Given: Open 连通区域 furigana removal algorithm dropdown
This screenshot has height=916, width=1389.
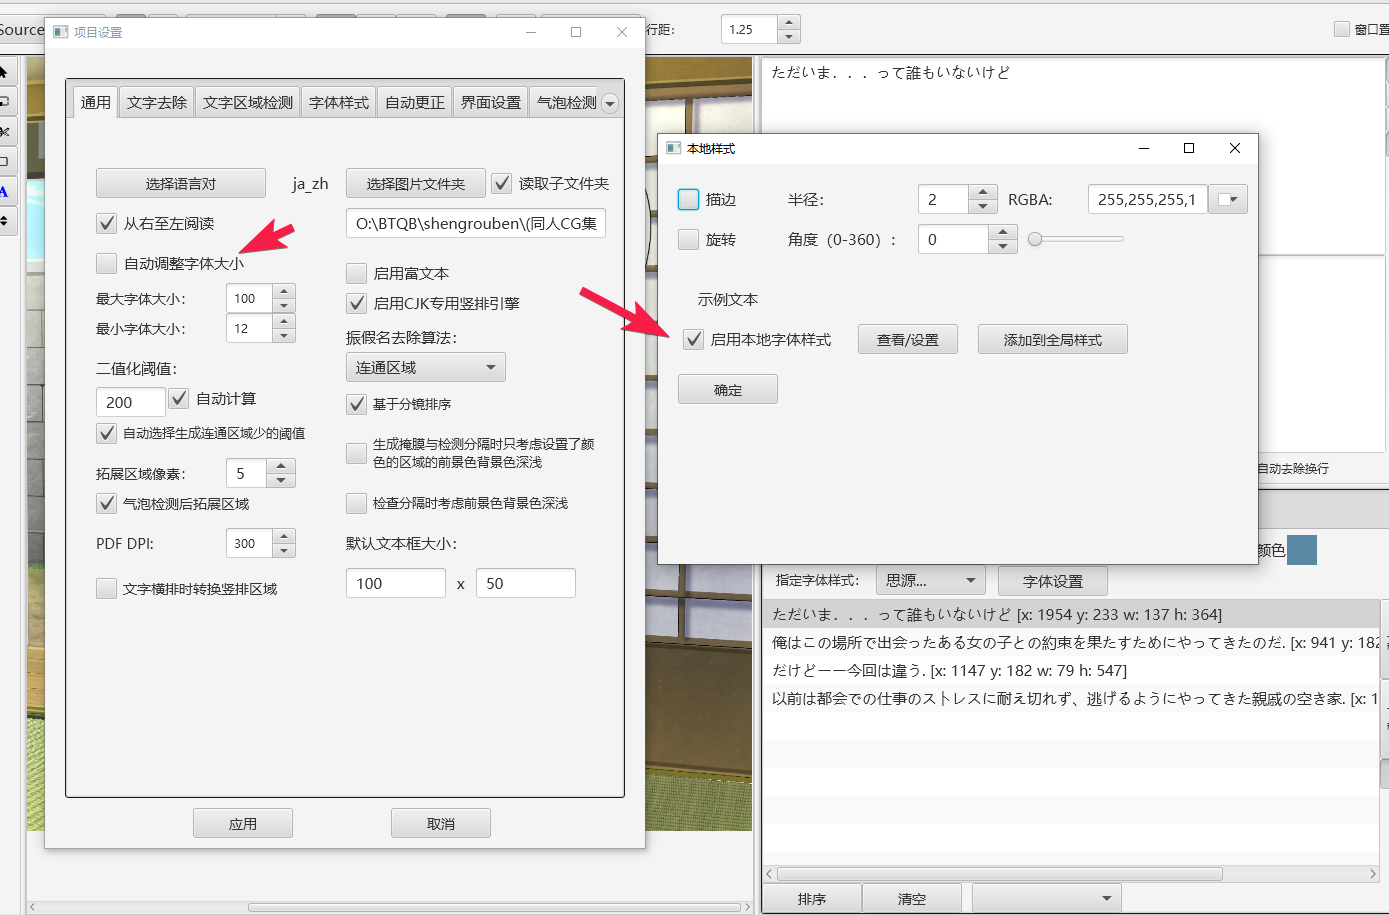Looking at the screenshot, I should click(x=426, y=367).
